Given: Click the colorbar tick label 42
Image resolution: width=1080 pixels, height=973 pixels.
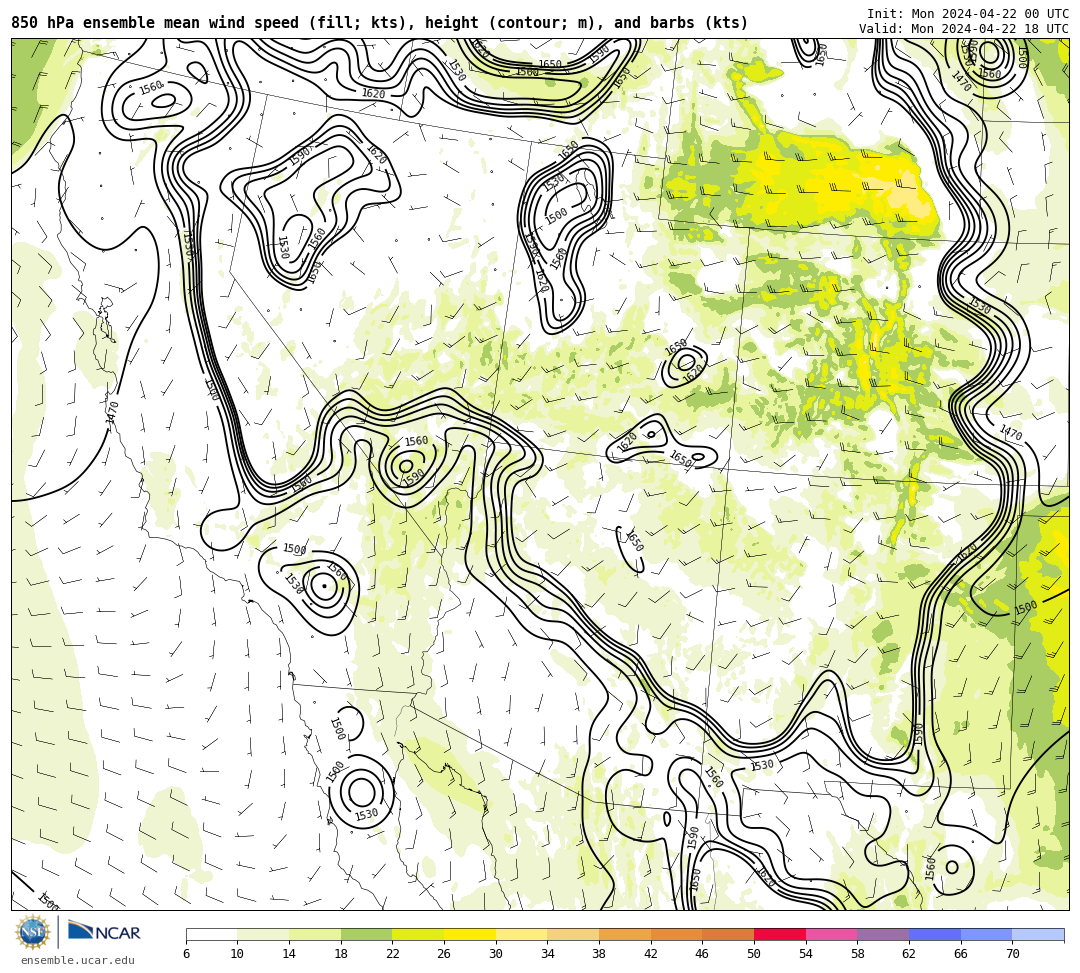Looking at the screenshot, I should click(651, 954).
